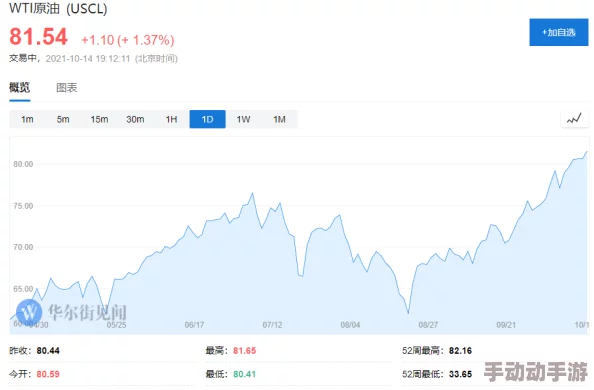Click the 09/21 date label
Viewport: 594px width, 390px height.
click(506, 325)
